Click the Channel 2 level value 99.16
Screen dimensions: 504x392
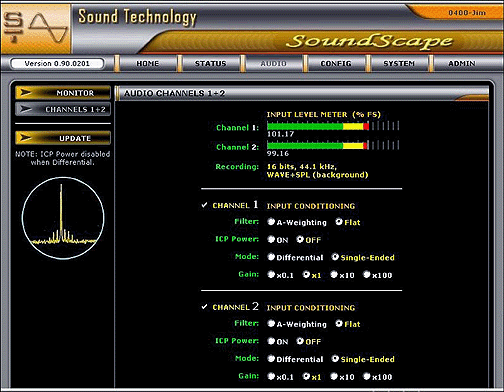click(x=278, y=153)
